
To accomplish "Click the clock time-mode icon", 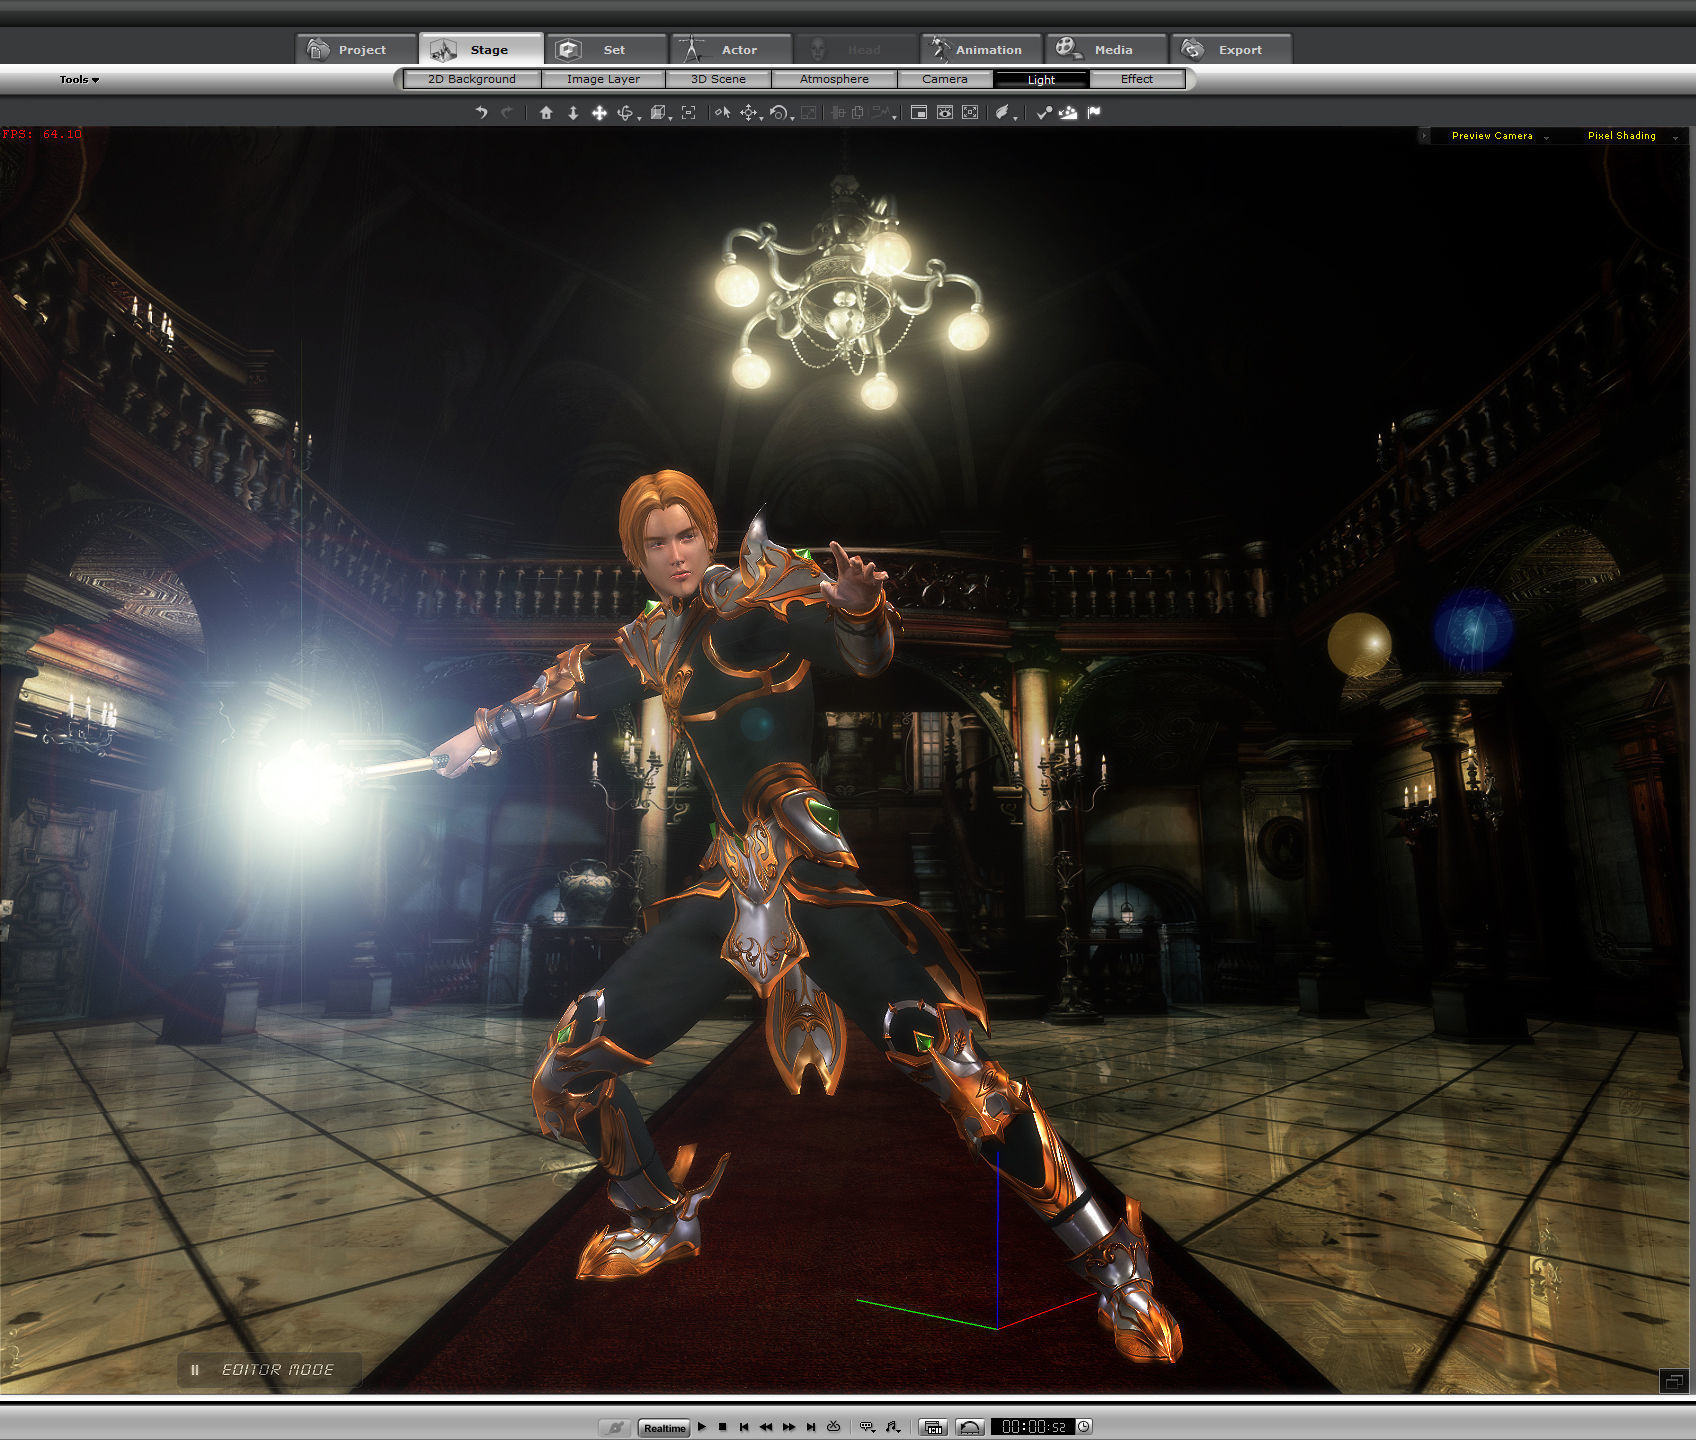I will (x=1084, y=1427).
